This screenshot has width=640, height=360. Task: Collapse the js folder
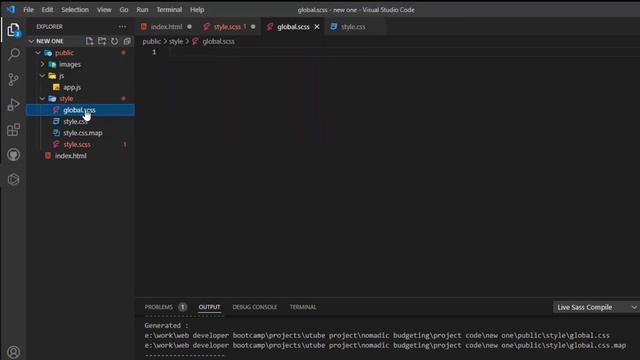(42, 76)
